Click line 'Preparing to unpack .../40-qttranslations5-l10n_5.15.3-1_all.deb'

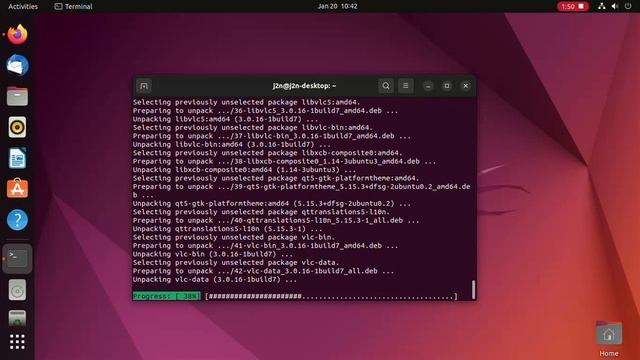click(276, 220)
